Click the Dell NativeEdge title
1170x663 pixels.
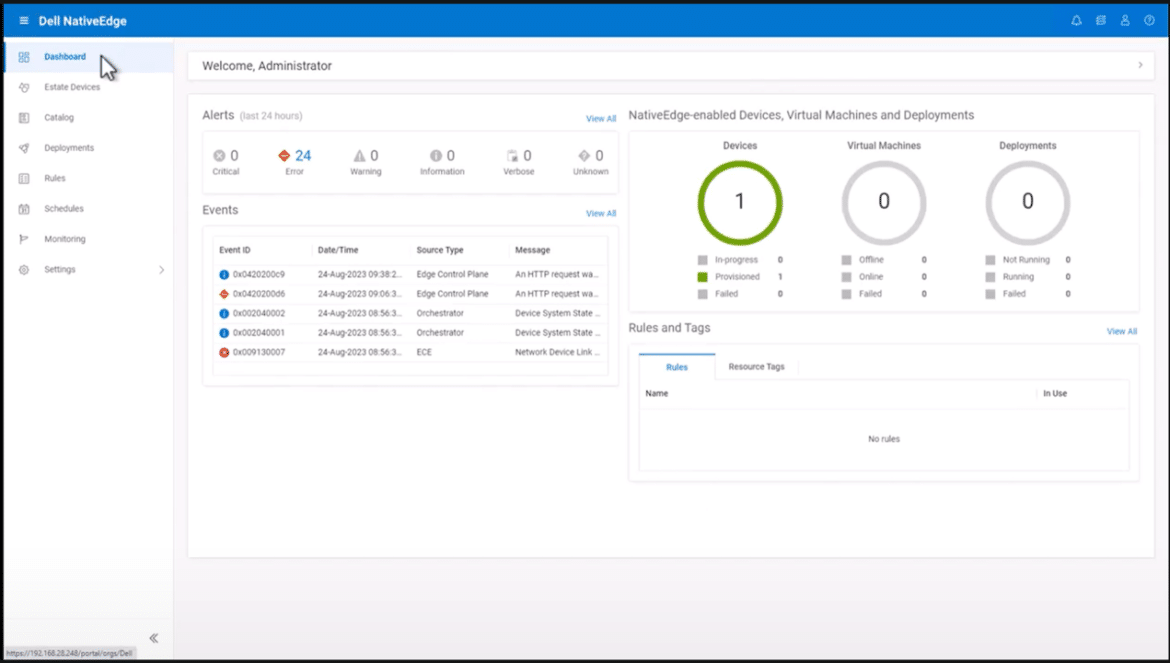tap(83, 21)
